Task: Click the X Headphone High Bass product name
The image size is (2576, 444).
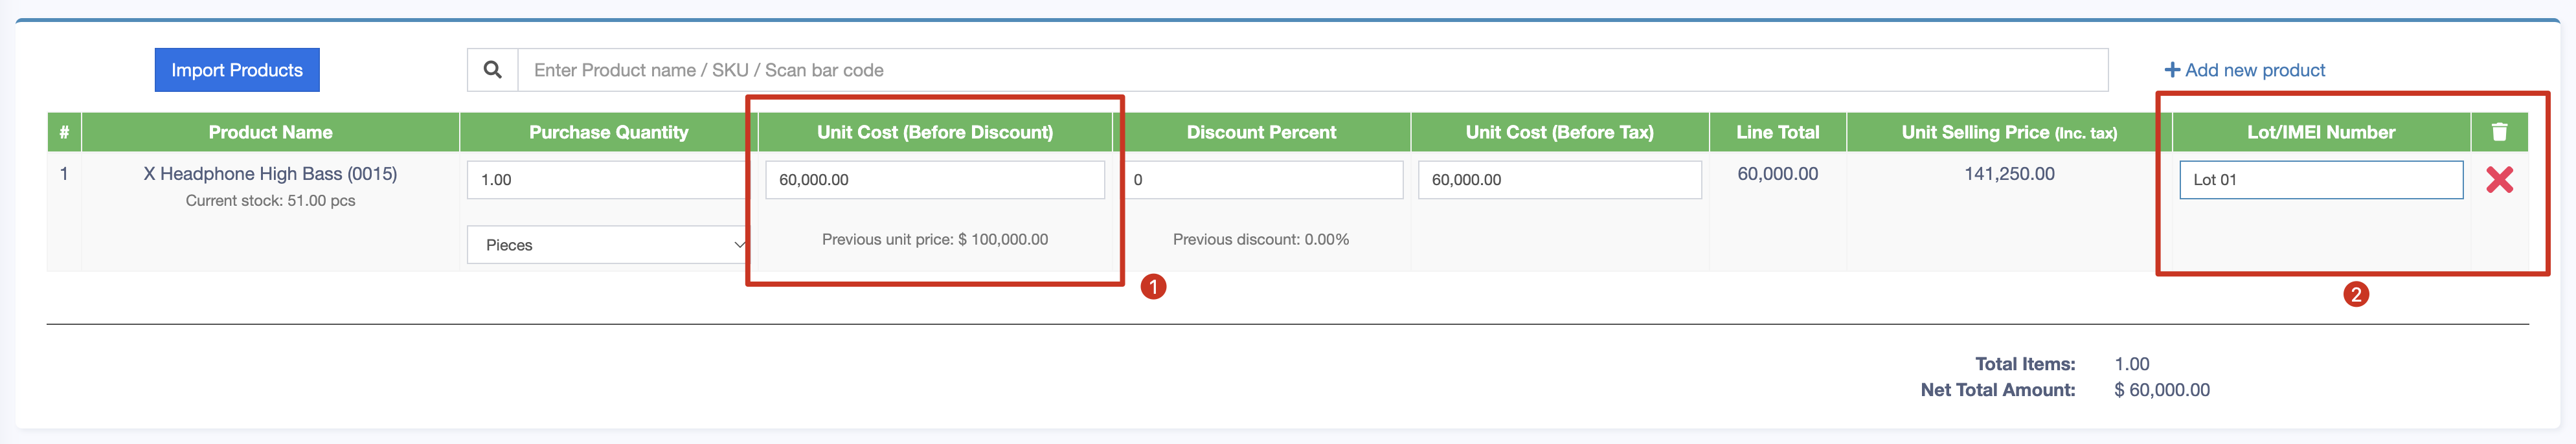Action: pos(270,174)
